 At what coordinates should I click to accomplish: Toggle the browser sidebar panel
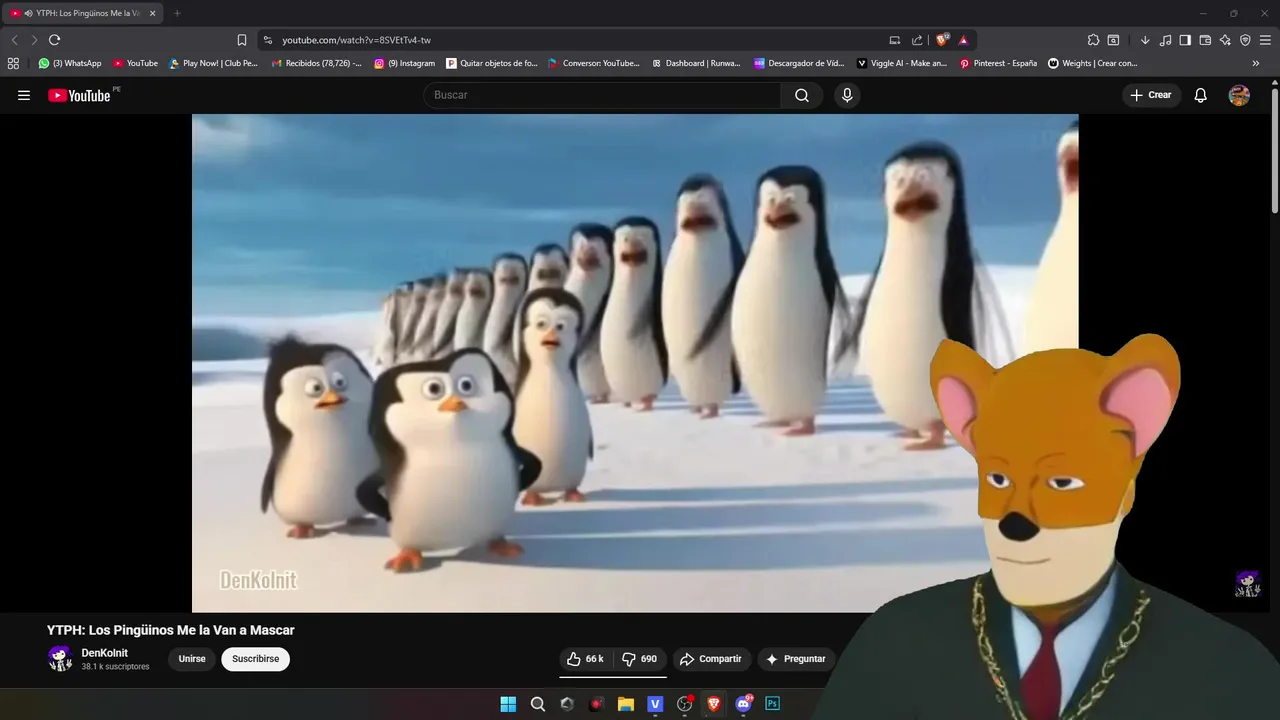[x=1185, y=40]
